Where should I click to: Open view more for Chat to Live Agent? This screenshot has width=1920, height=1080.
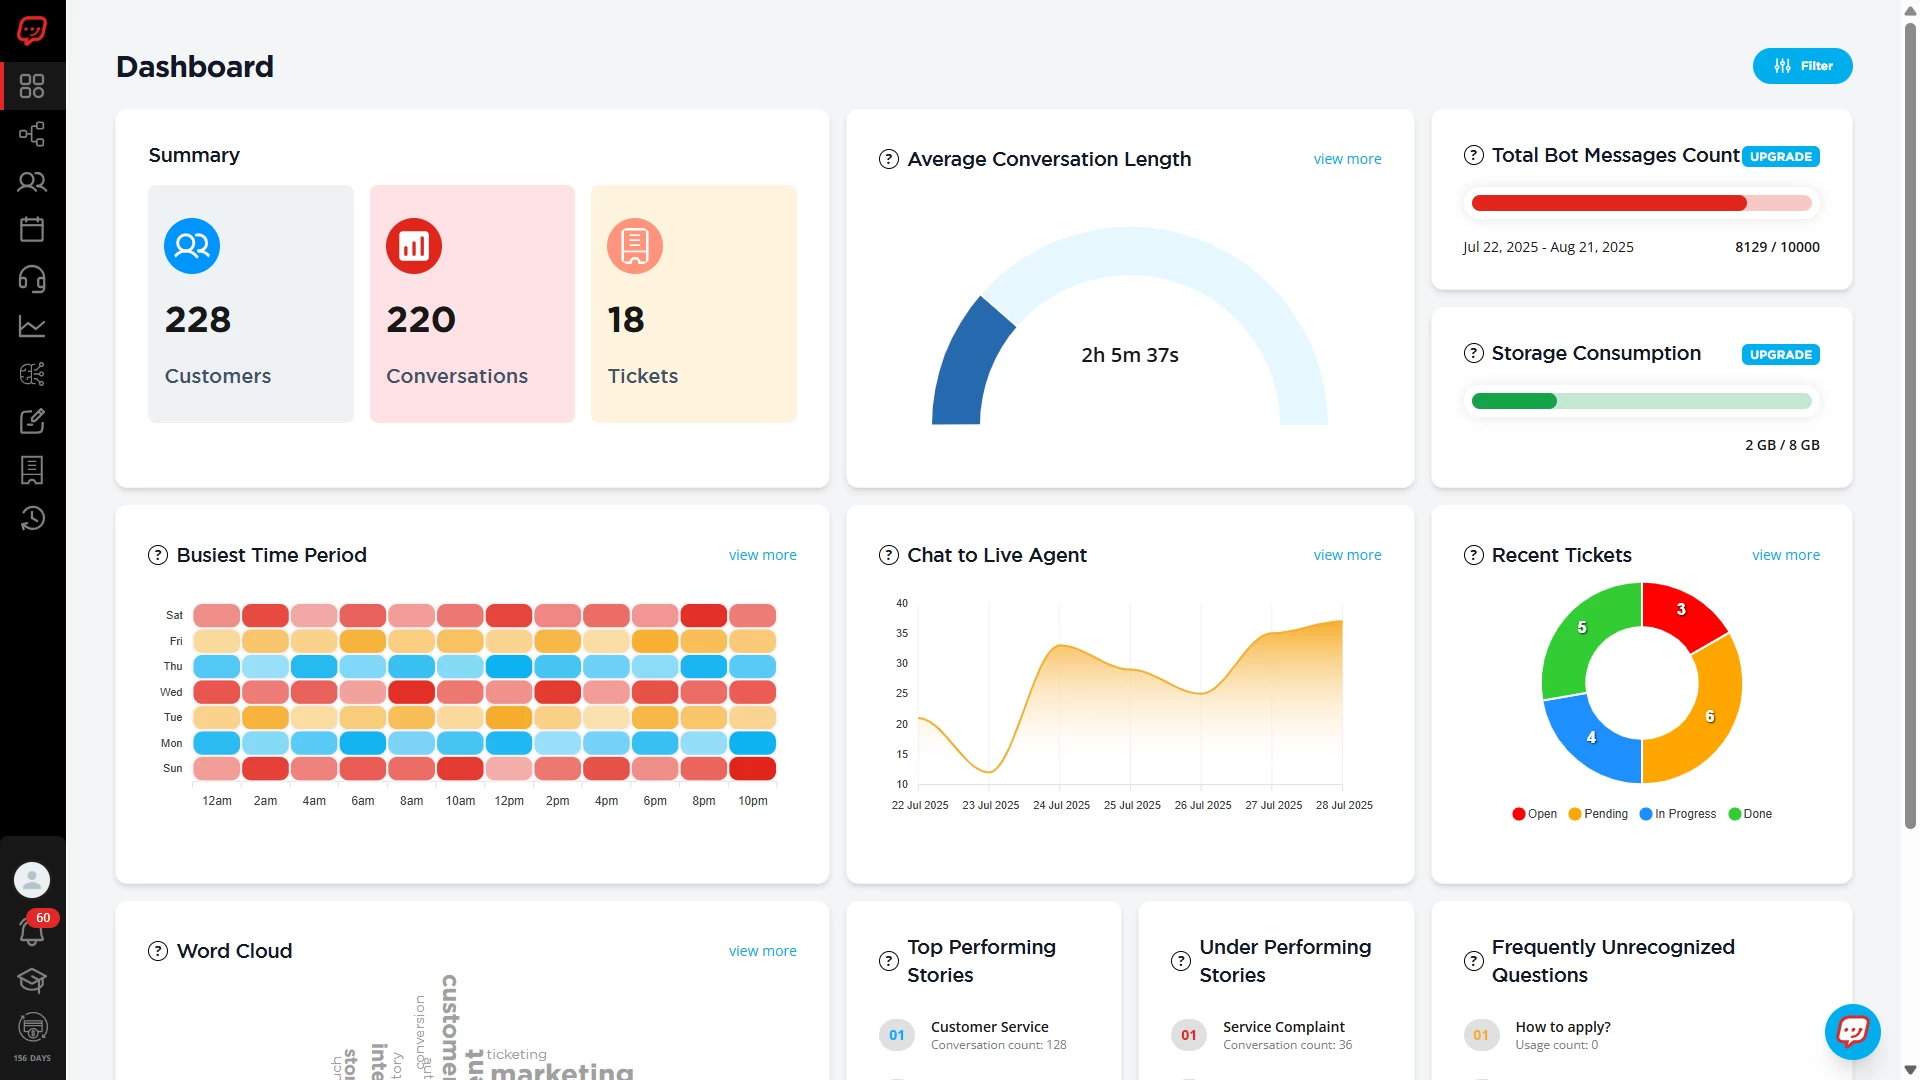point(1347,555)
